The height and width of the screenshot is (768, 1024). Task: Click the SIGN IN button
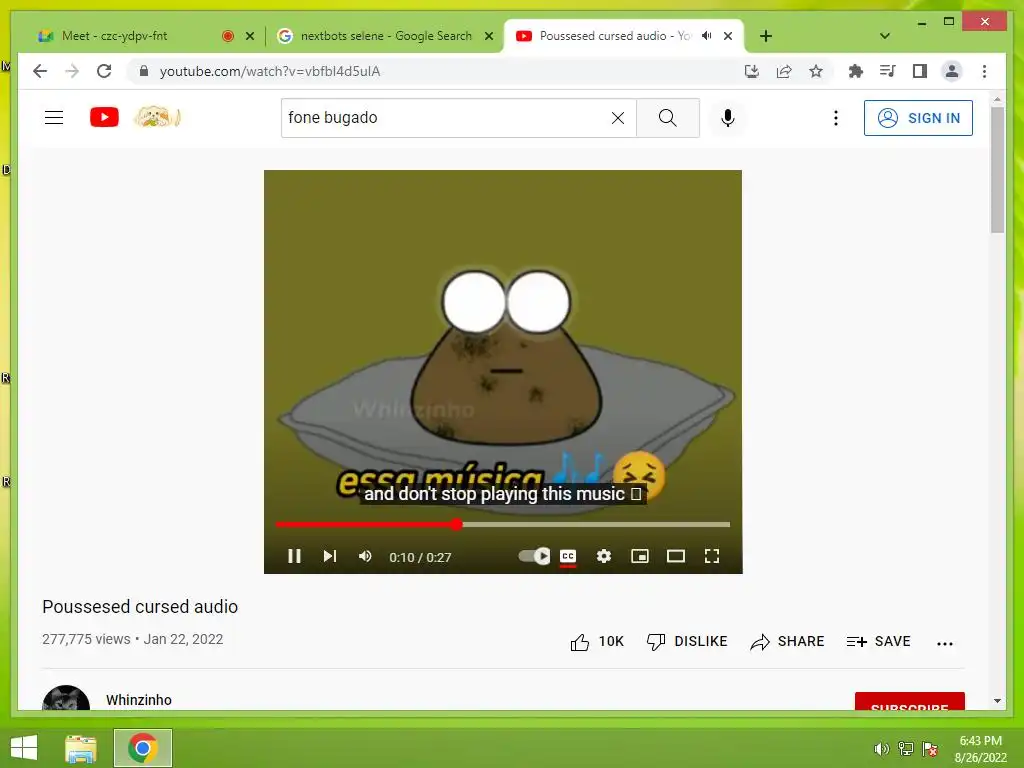tap(918, 118)
